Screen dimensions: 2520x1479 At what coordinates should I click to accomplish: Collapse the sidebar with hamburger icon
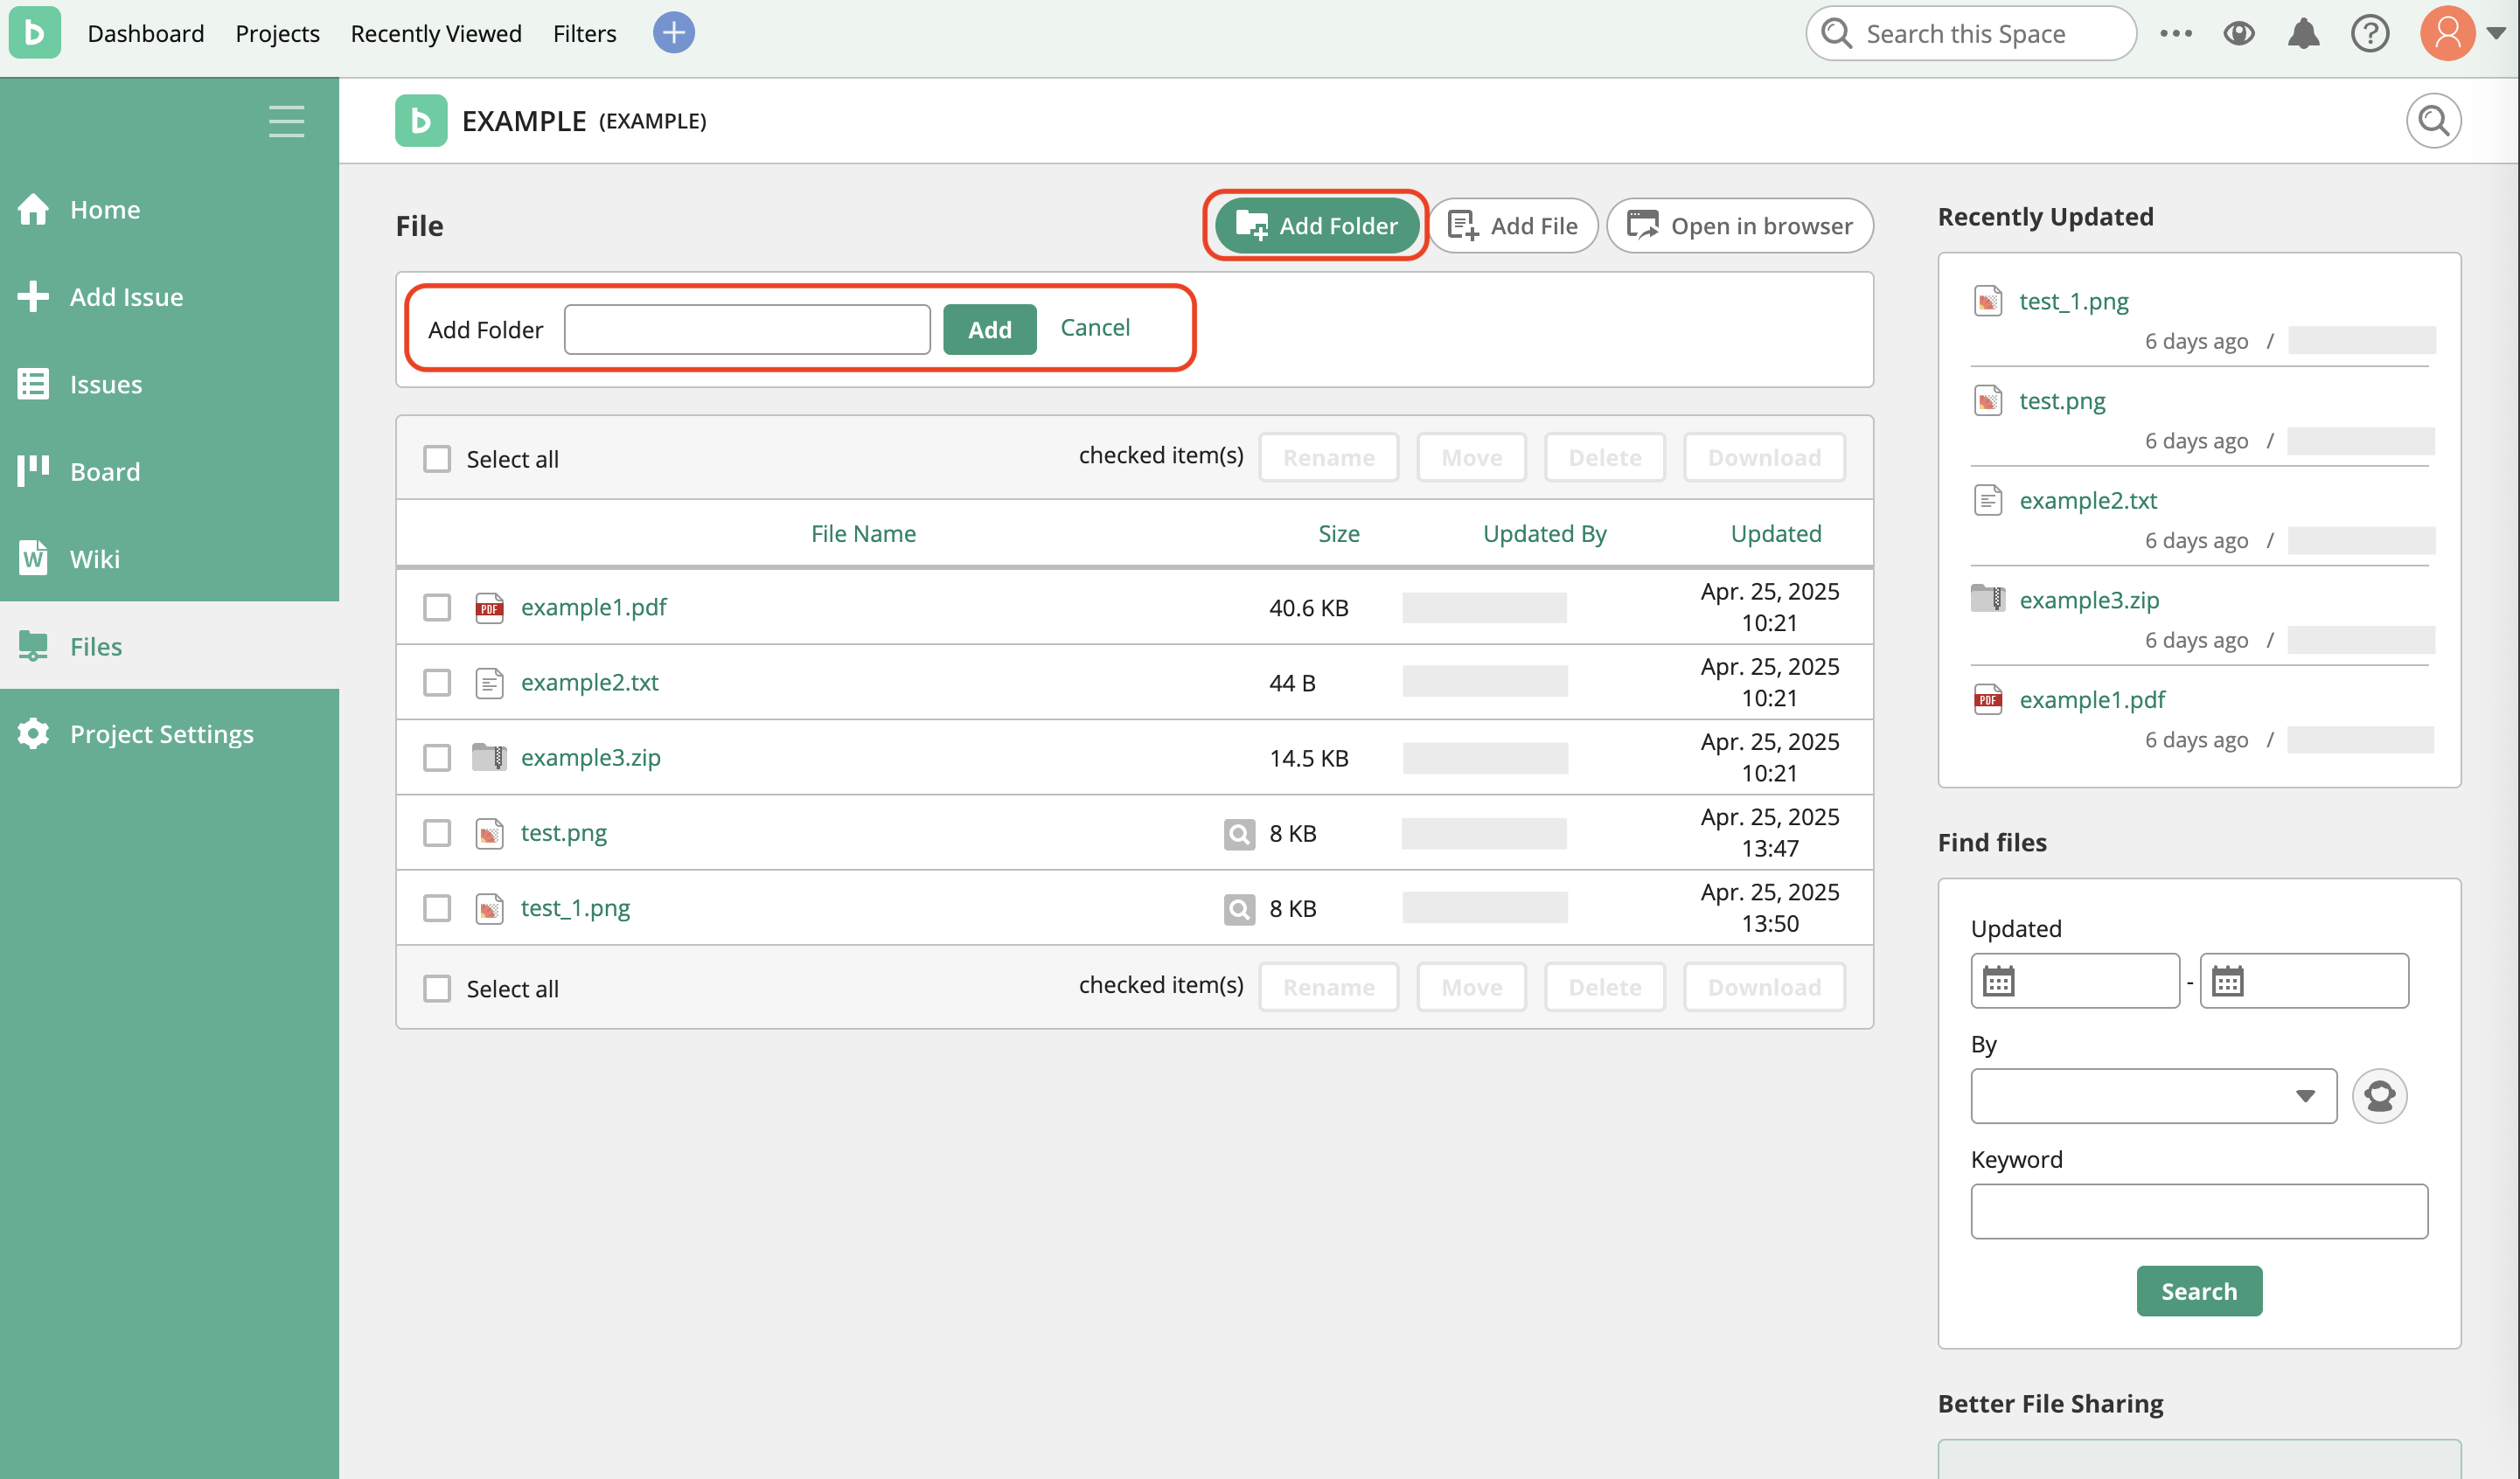tap(286, 121)
